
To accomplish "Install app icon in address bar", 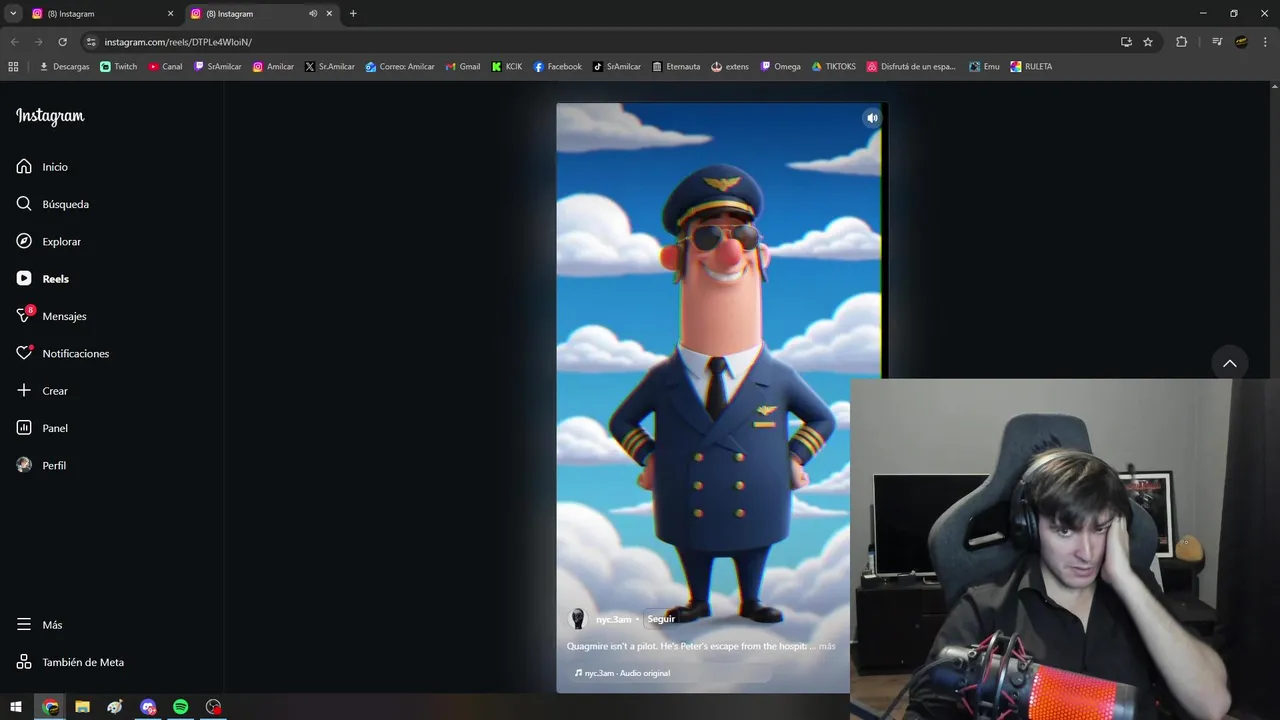I will coord(1126,42).
